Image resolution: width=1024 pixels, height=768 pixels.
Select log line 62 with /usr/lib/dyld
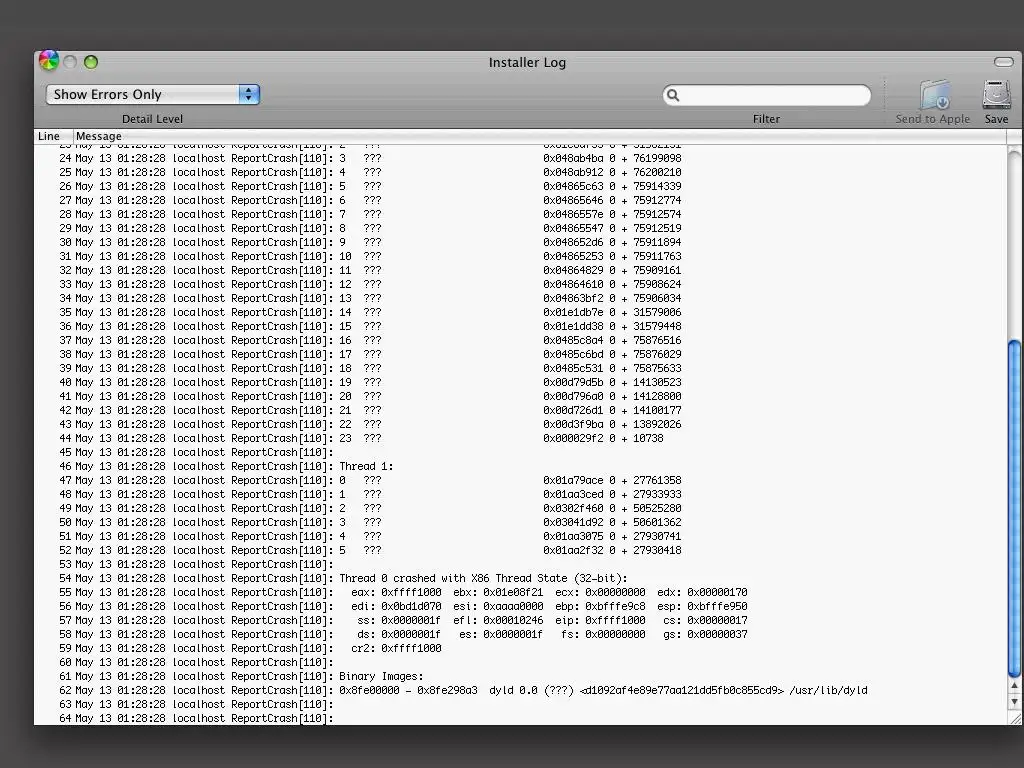point(520,690)
